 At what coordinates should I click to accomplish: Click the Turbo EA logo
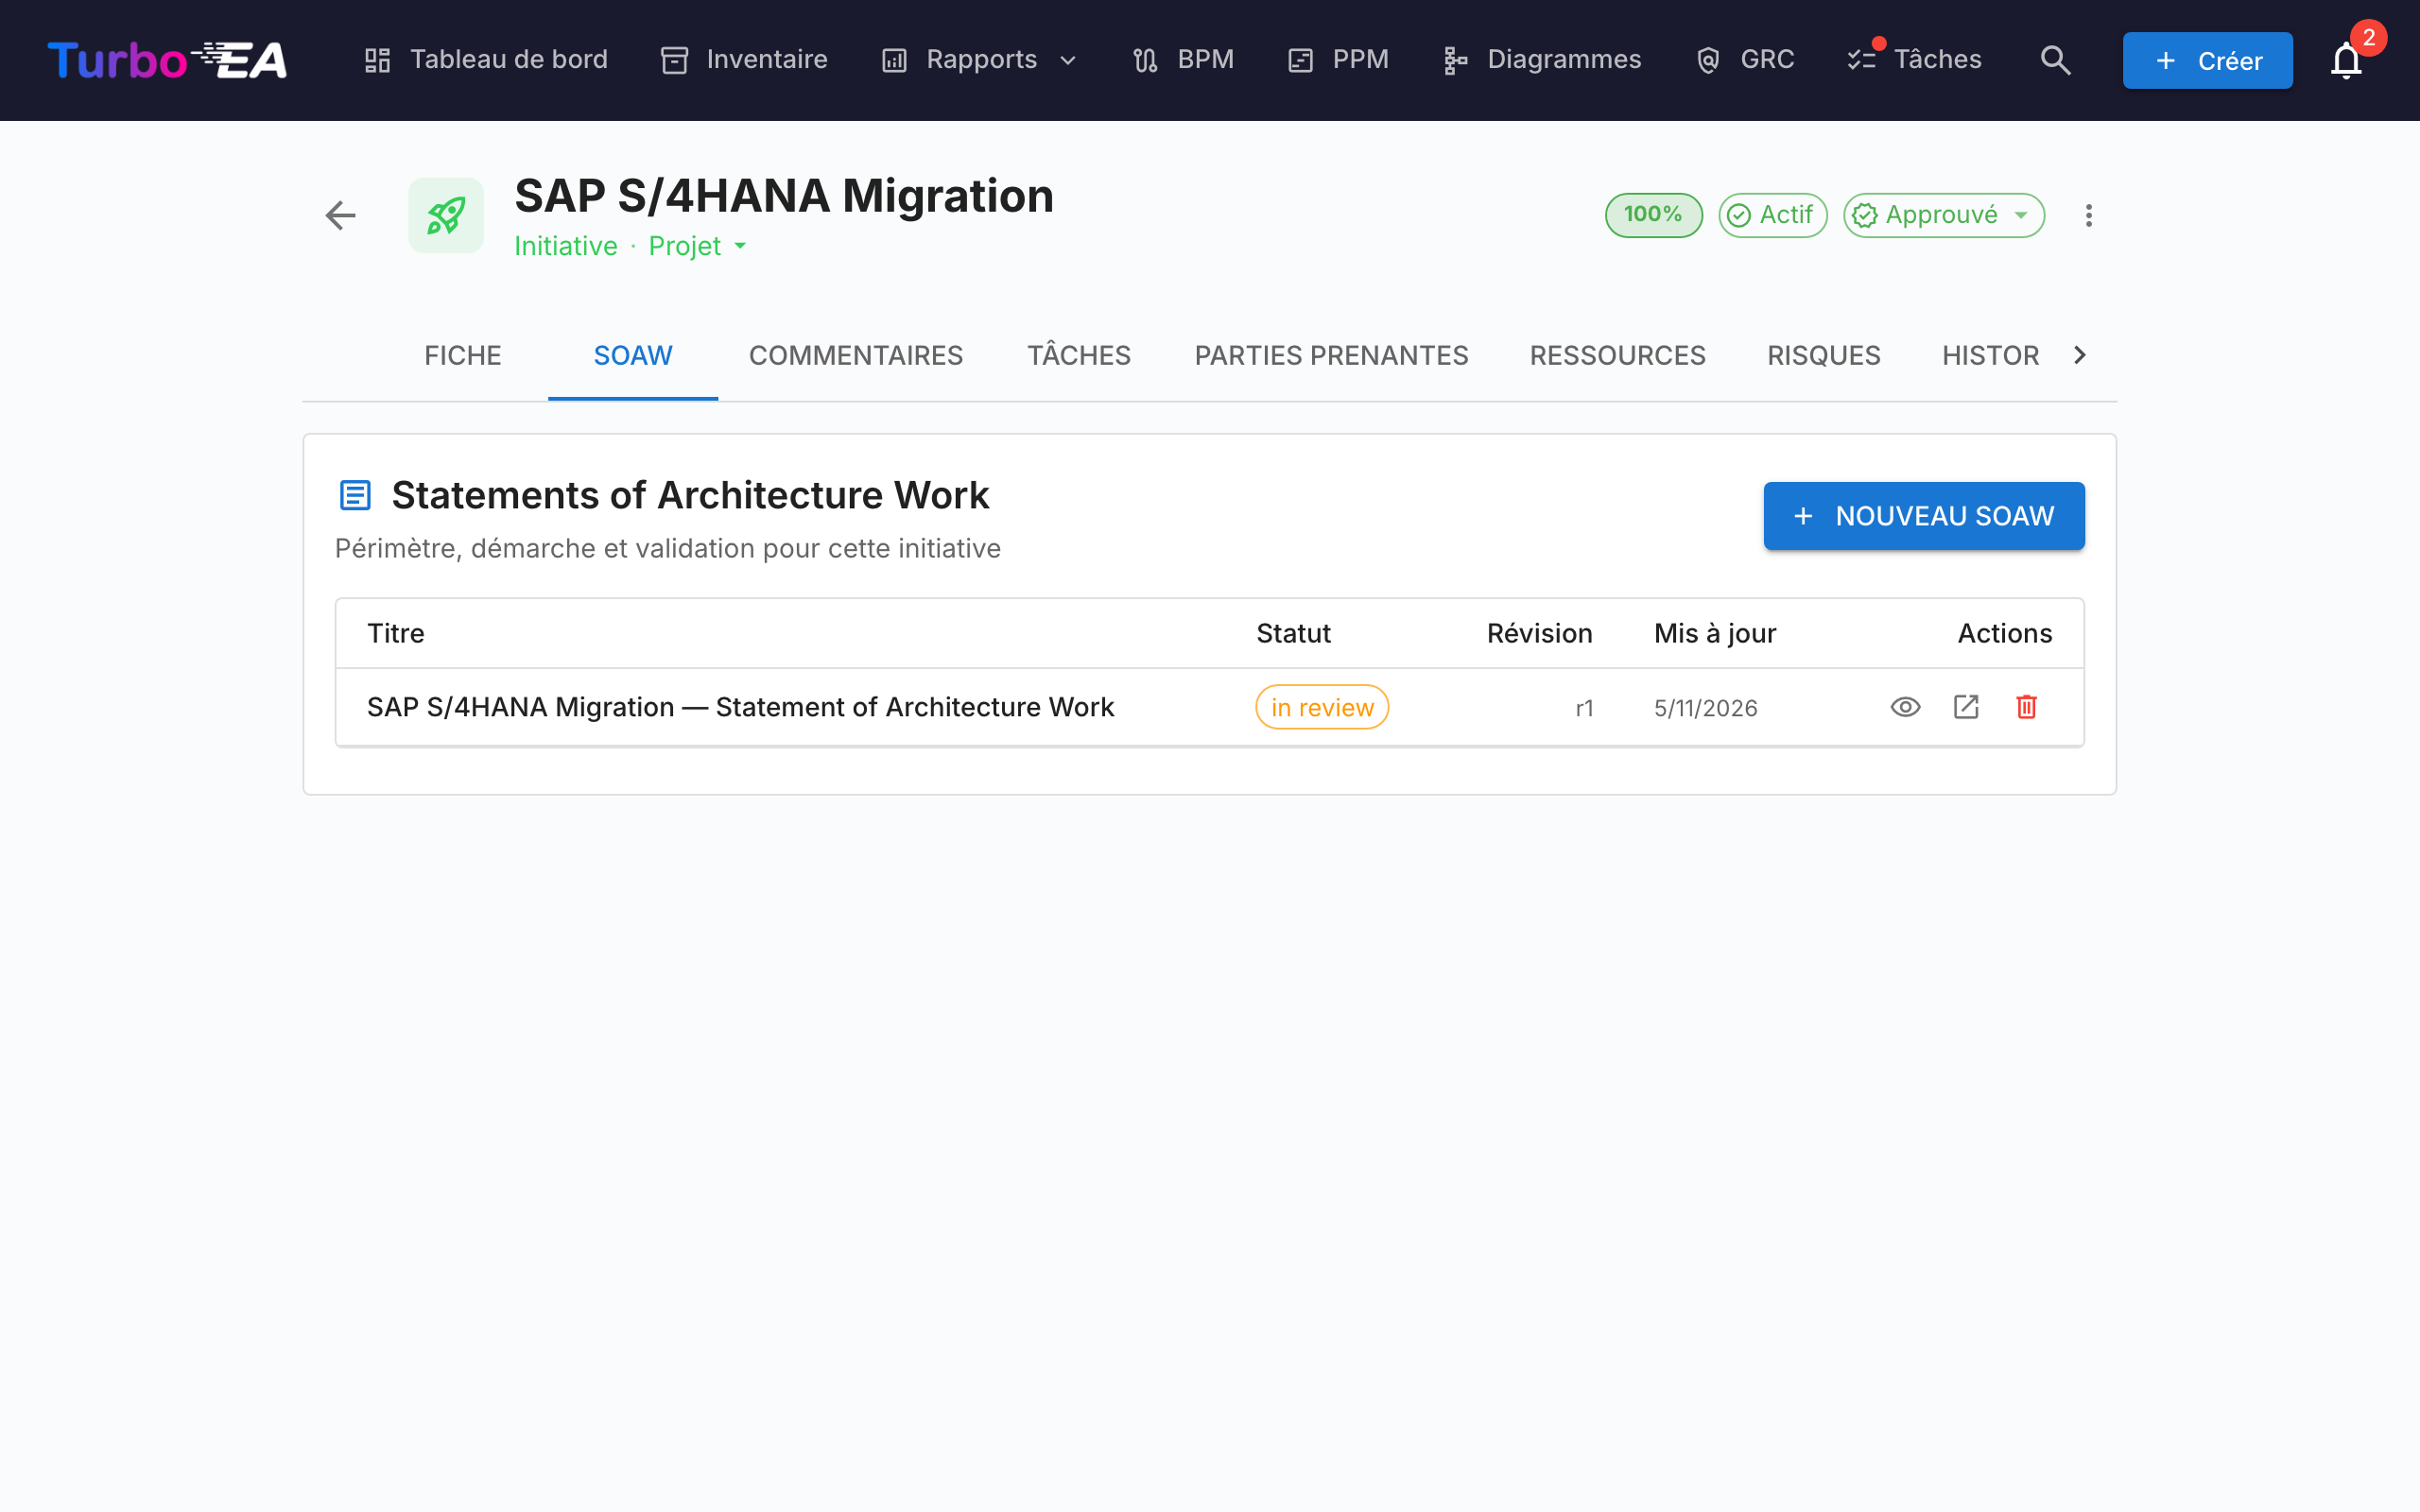167,60
